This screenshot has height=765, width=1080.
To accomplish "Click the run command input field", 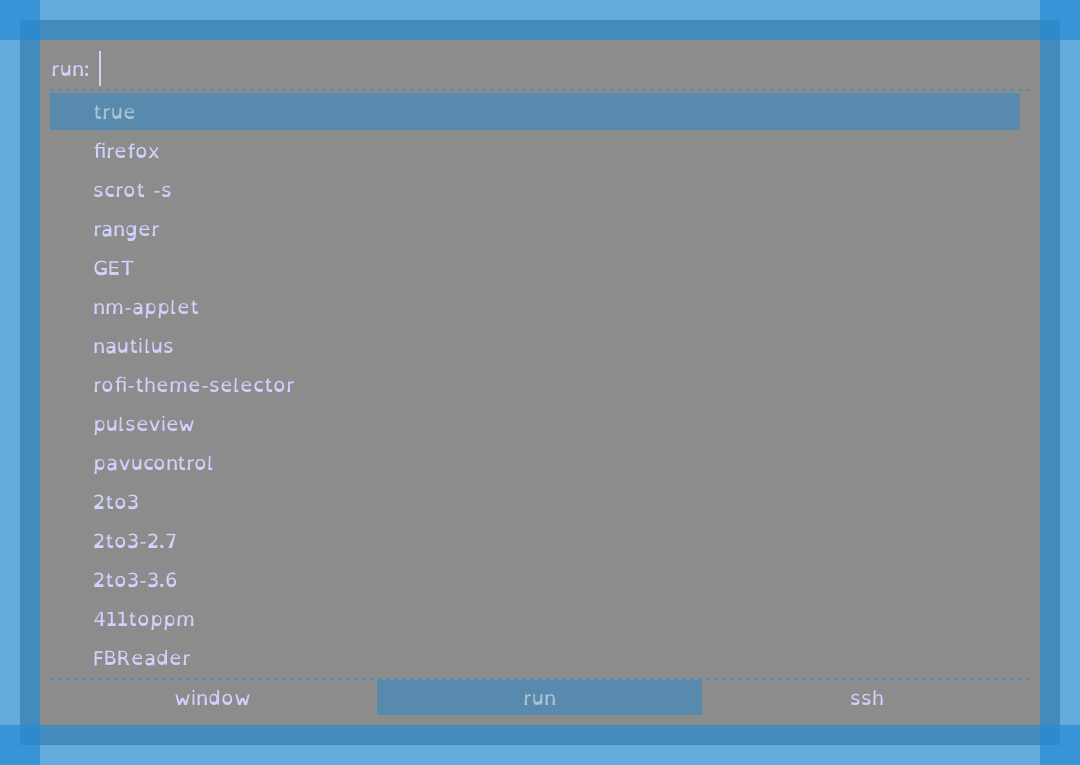I will 560,70.
